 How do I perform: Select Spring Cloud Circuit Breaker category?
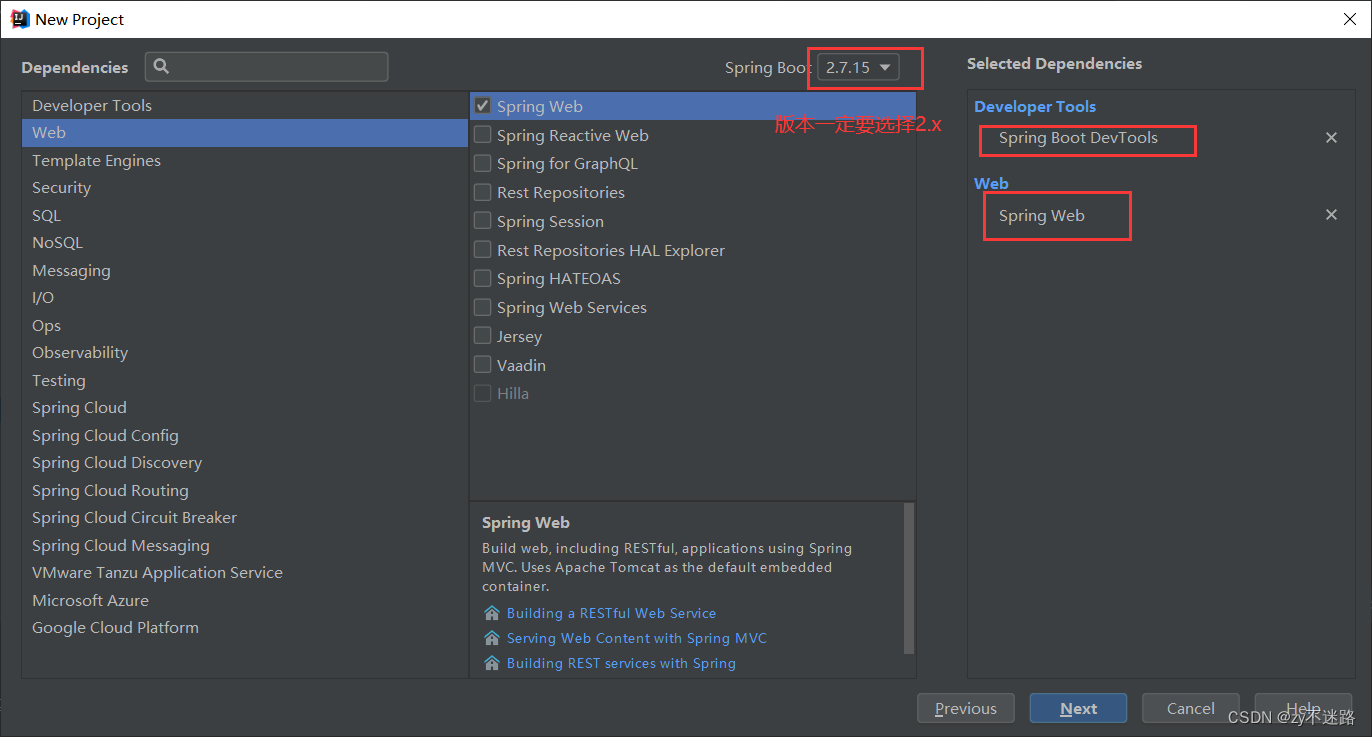pyautogui.click(x=245, y=518)
